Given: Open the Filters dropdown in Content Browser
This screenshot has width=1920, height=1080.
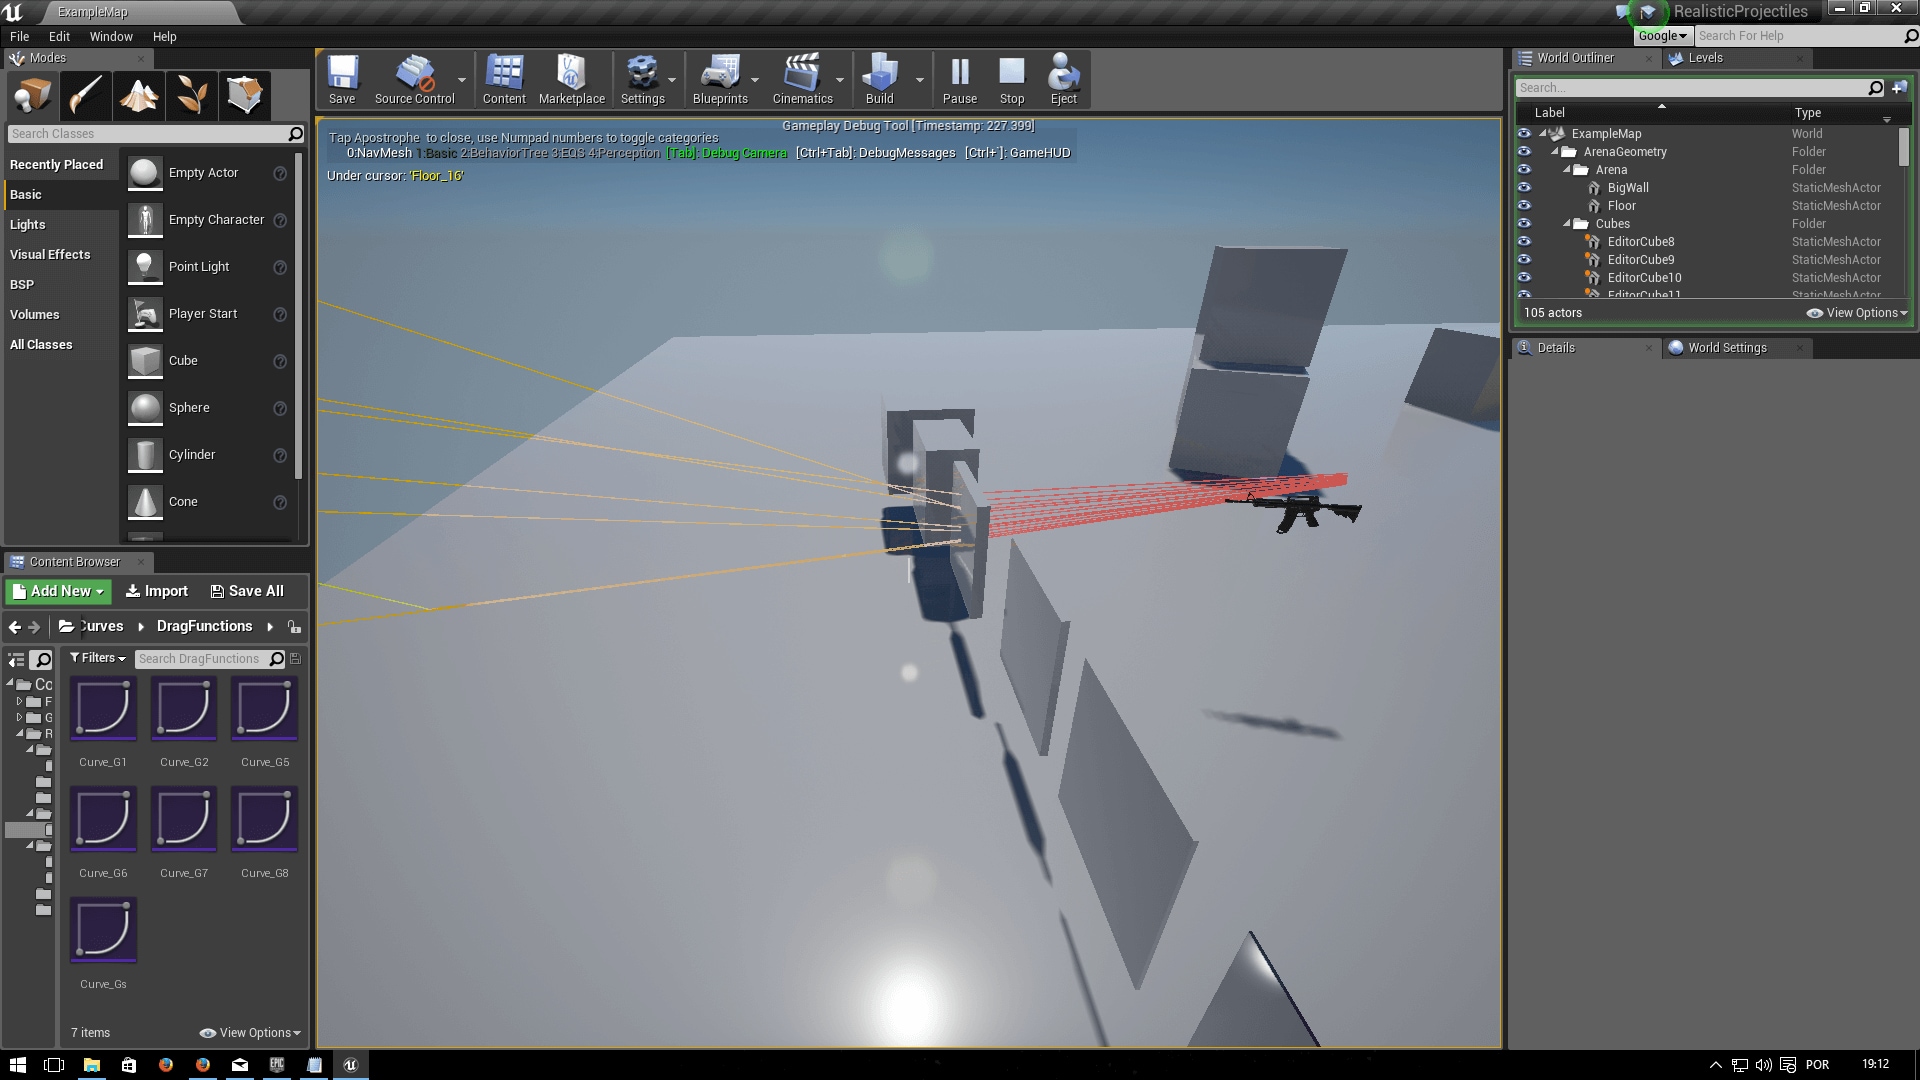Looking at the screenshot, I should [x=96, y=658].
